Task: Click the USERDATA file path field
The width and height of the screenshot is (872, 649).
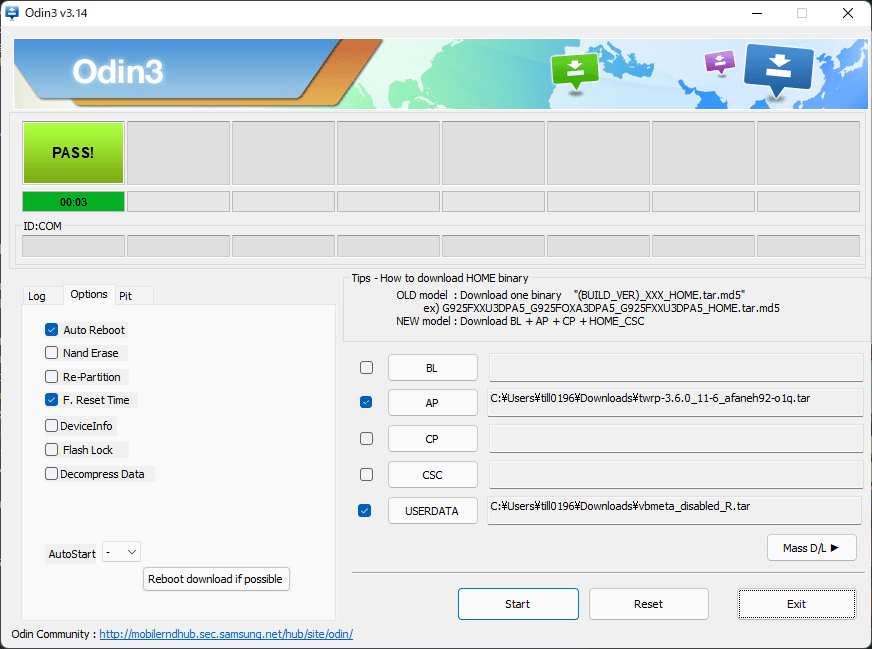Action: click(675, 510)
